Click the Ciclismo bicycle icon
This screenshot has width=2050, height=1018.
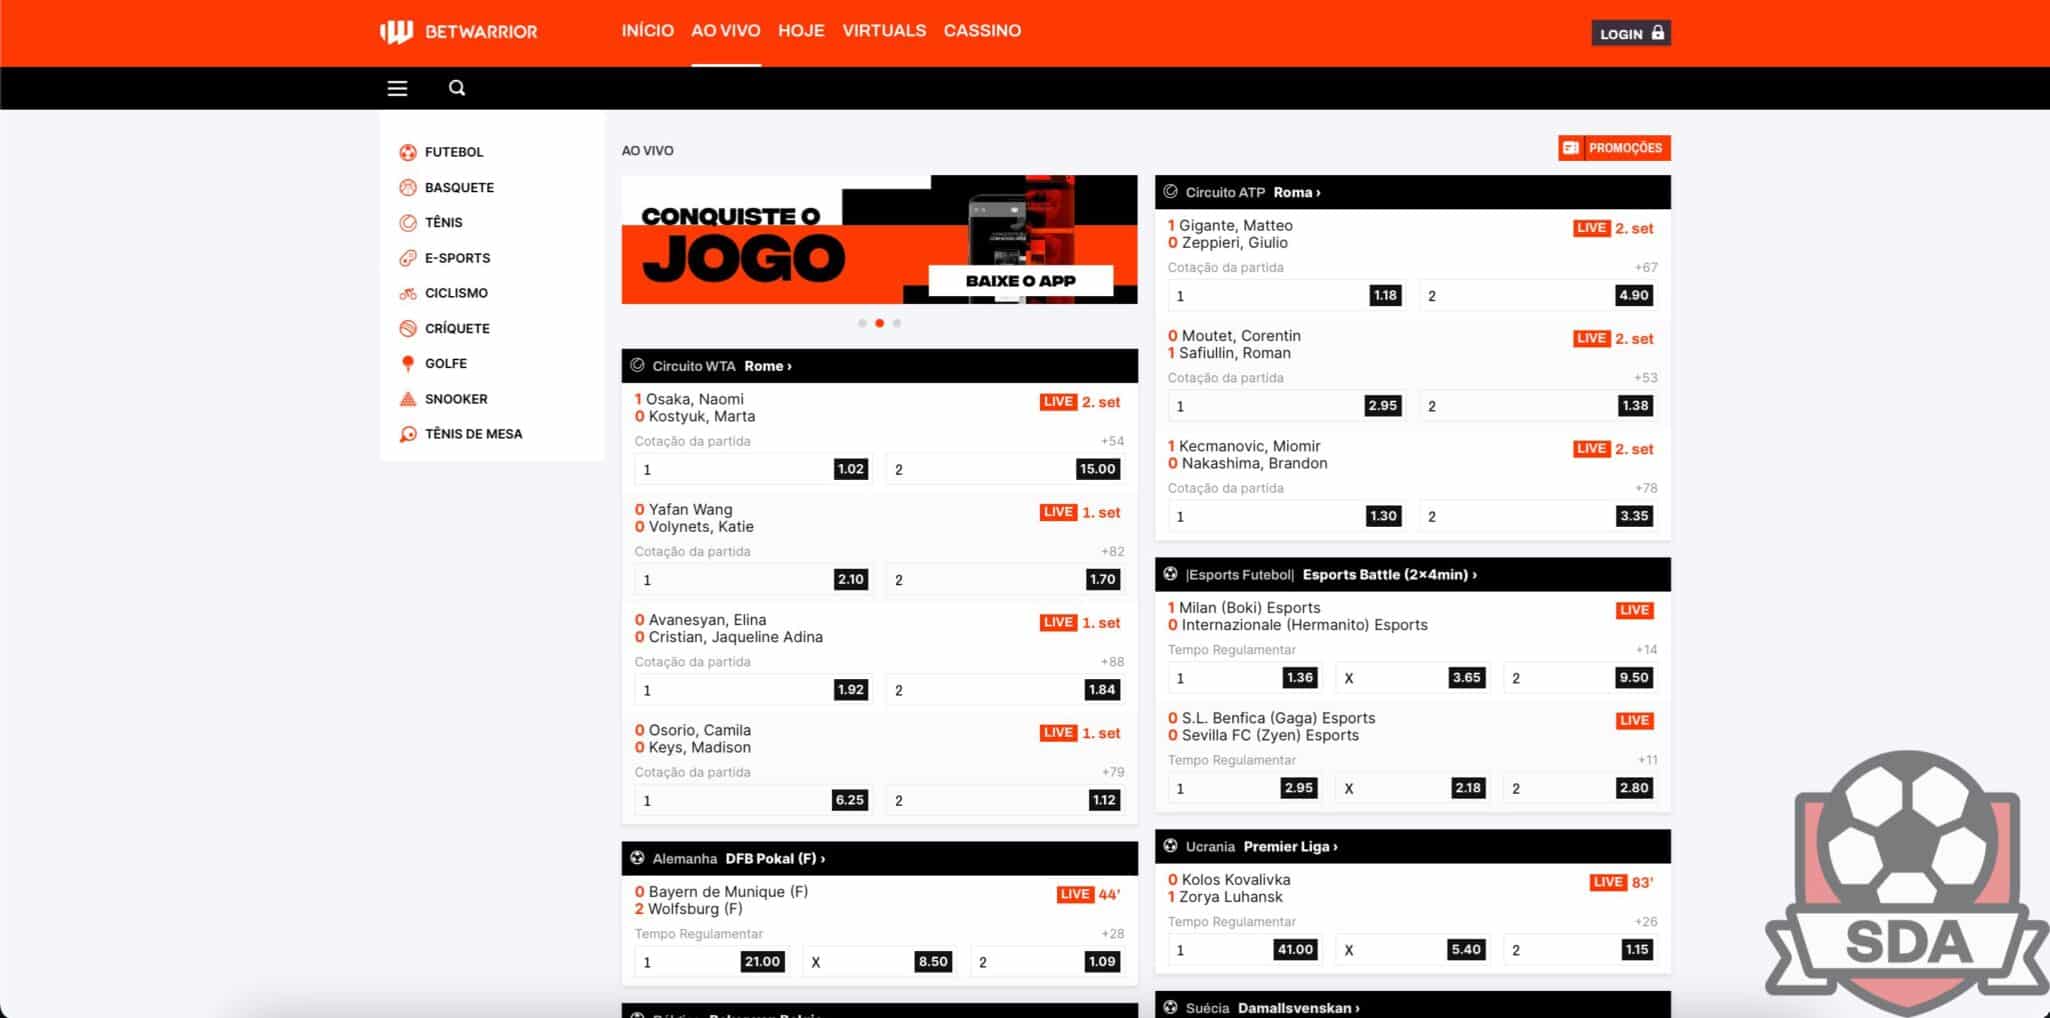tap(408, 293)
